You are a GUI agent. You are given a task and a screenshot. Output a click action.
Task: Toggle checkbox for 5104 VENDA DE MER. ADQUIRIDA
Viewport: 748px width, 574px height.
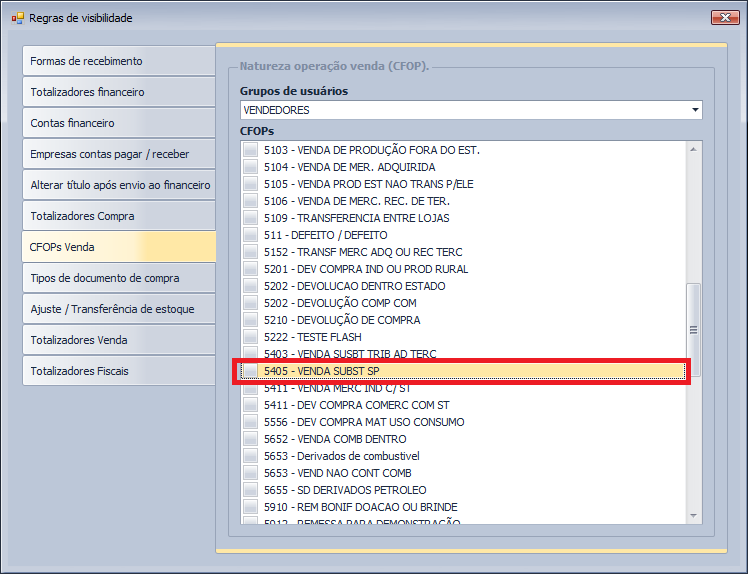[x=250, y=167]
